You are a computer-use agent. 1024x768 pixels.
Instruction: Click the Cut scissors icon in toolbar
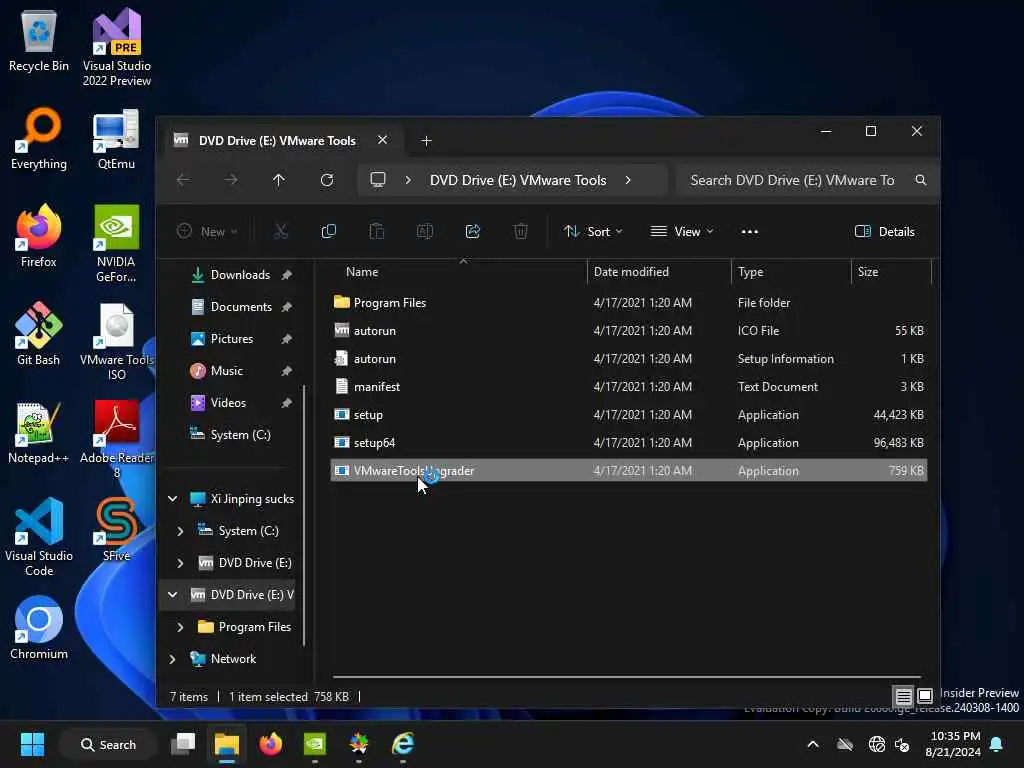pyautogui.click(x=281, y=231)
